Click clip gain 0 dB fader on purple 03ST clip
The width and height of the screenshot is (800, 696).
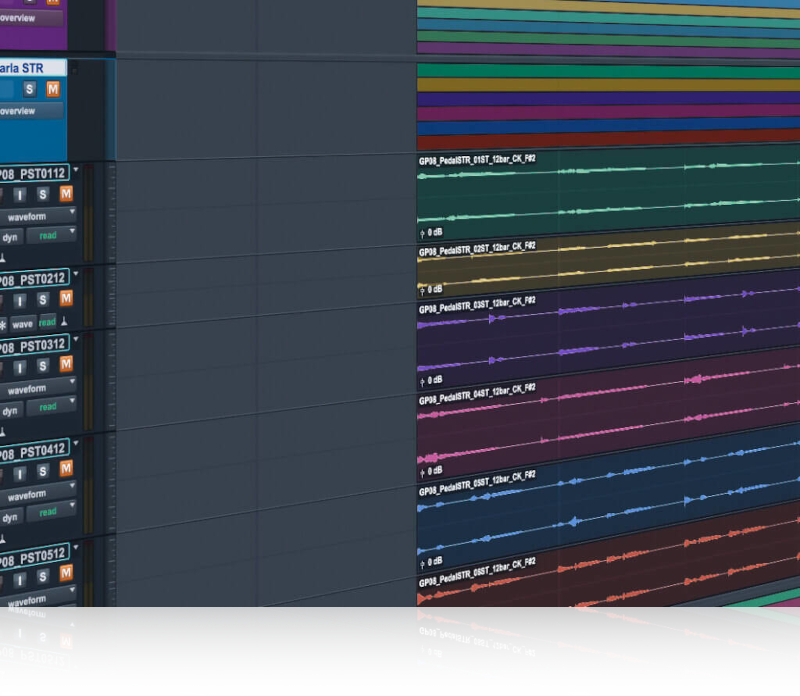coord(431,380)
